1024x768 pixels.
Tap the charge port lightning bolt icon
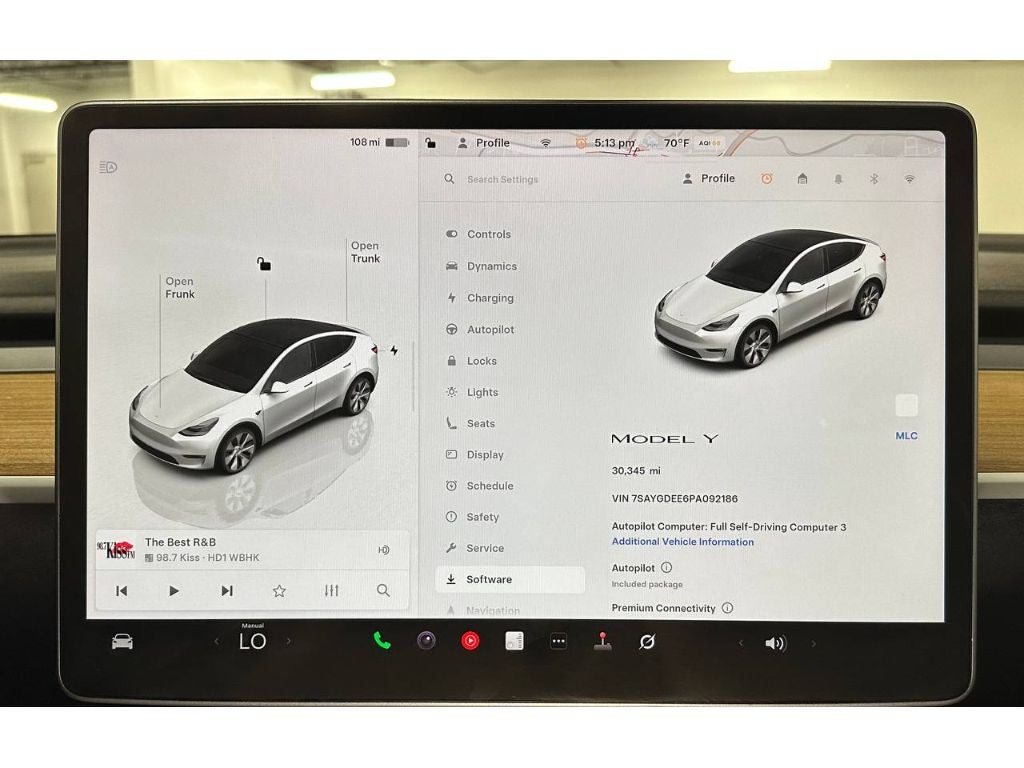394,350
